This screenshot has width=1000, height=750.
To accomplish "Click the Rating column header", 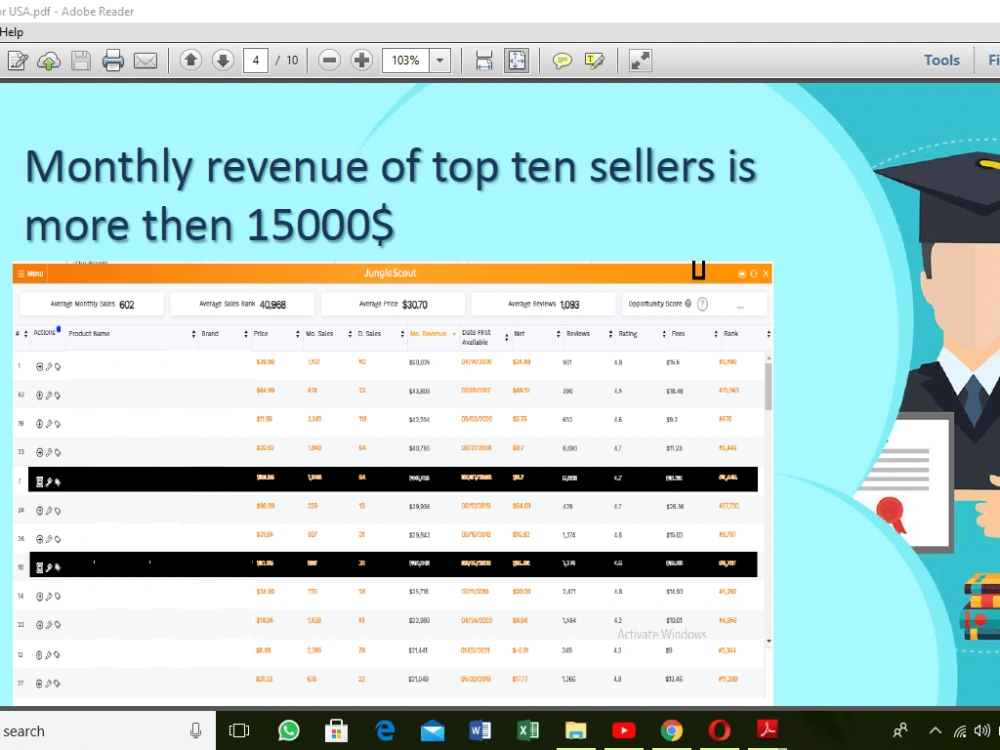I will tap(628, 334).
